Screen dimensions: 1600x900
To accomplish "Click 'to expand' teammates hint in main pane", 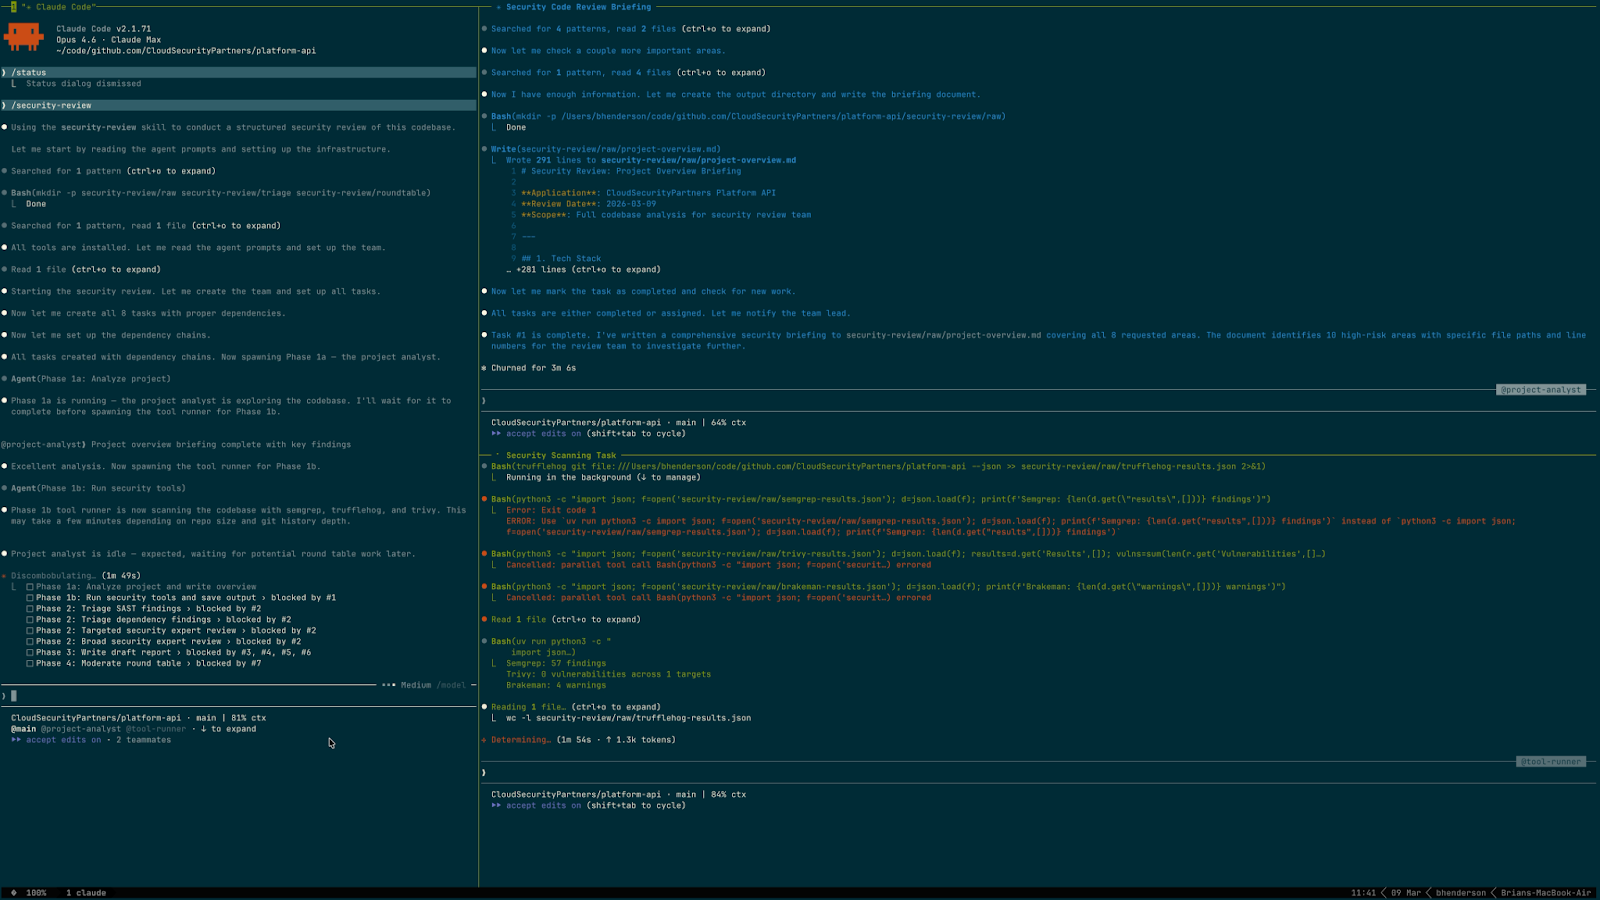I will pos(233,729).
